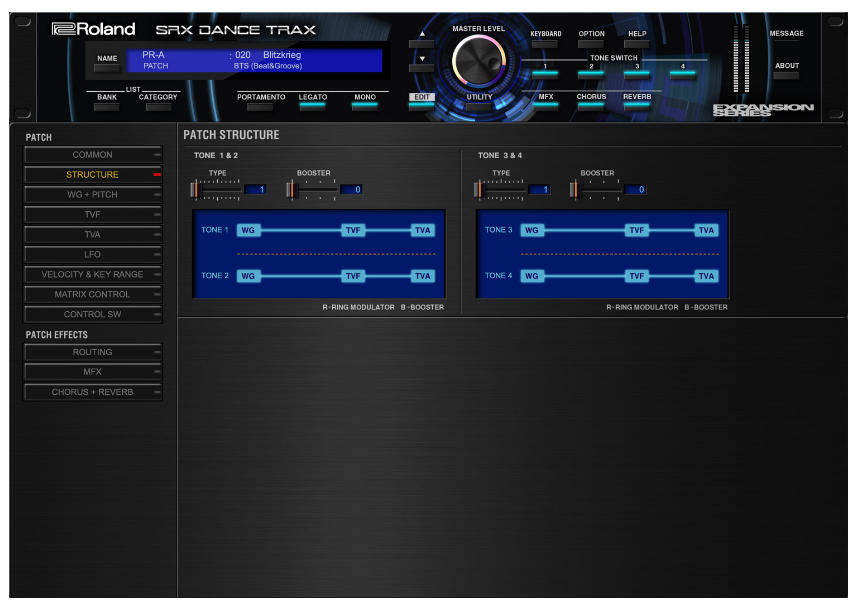Open the NAME button in patch display
Viewport: 858px width, 610px height.
click(107, 68)
